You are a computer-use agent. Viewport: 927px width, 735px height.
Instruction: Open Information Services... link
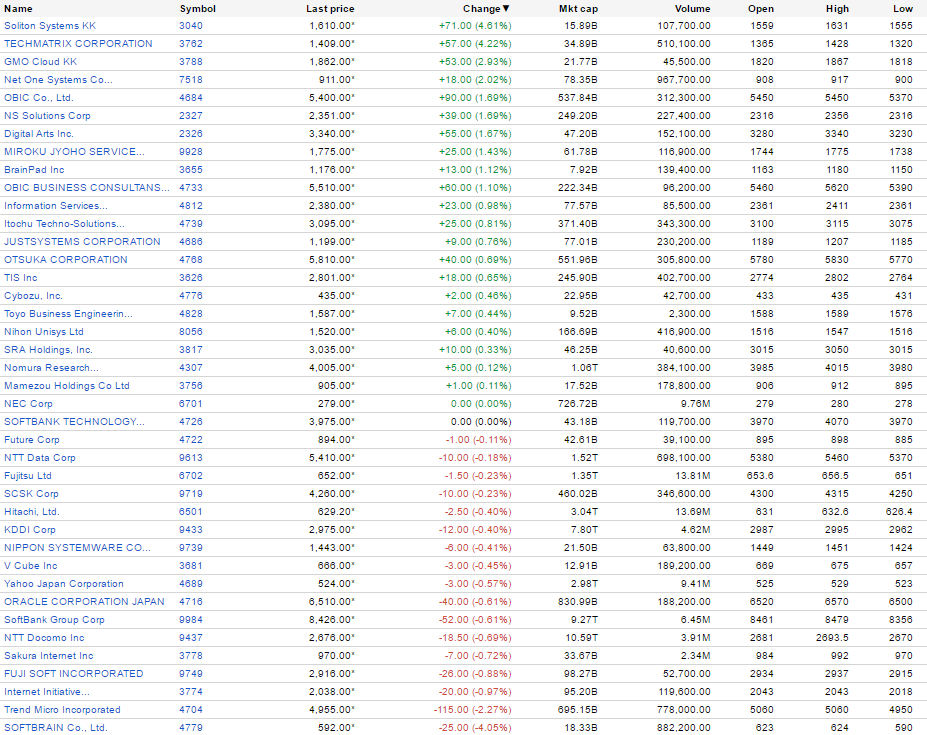56,206
